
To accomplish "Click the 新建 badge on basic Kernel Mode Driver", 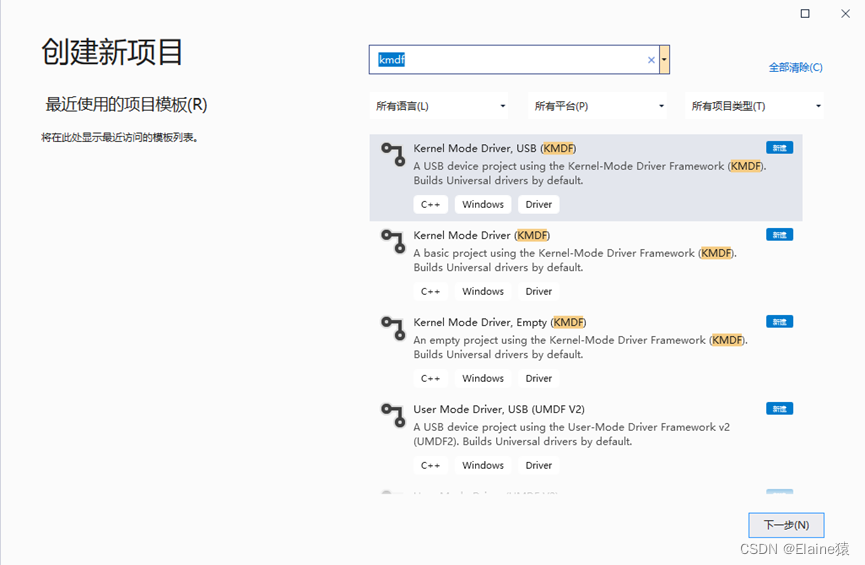I will click(x=779, y=235).
